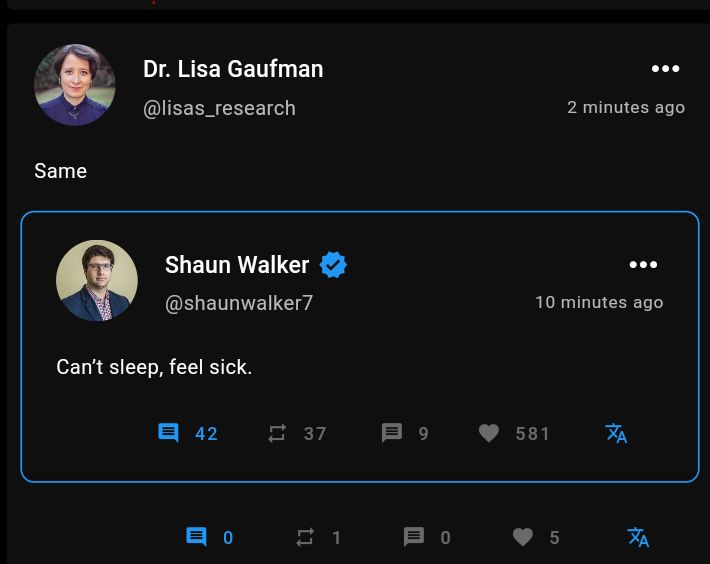Image resolution: width=710 pixels, height=564 pixels.
Task: Click the '10 minutes ago' timestamp
Action: pos(599,302)
